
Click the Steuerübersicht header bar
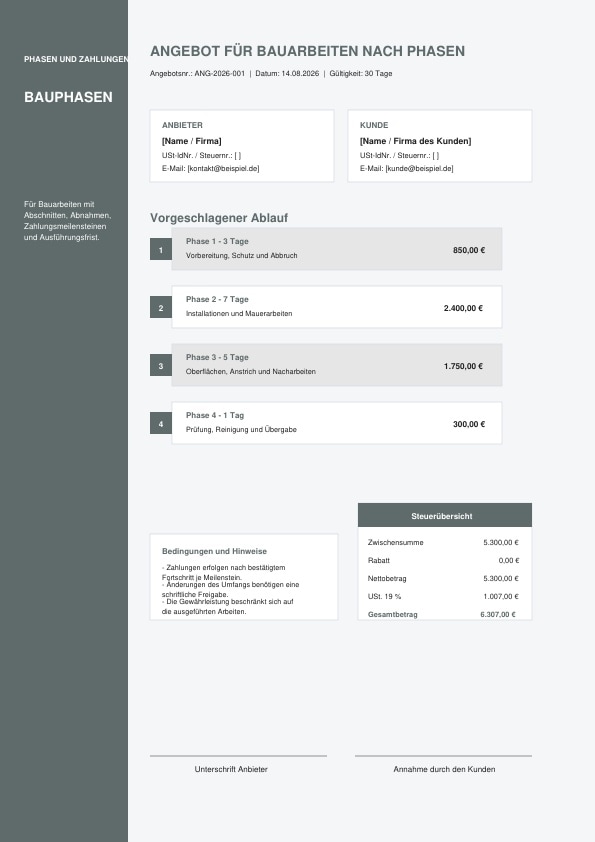pos(445,516)
